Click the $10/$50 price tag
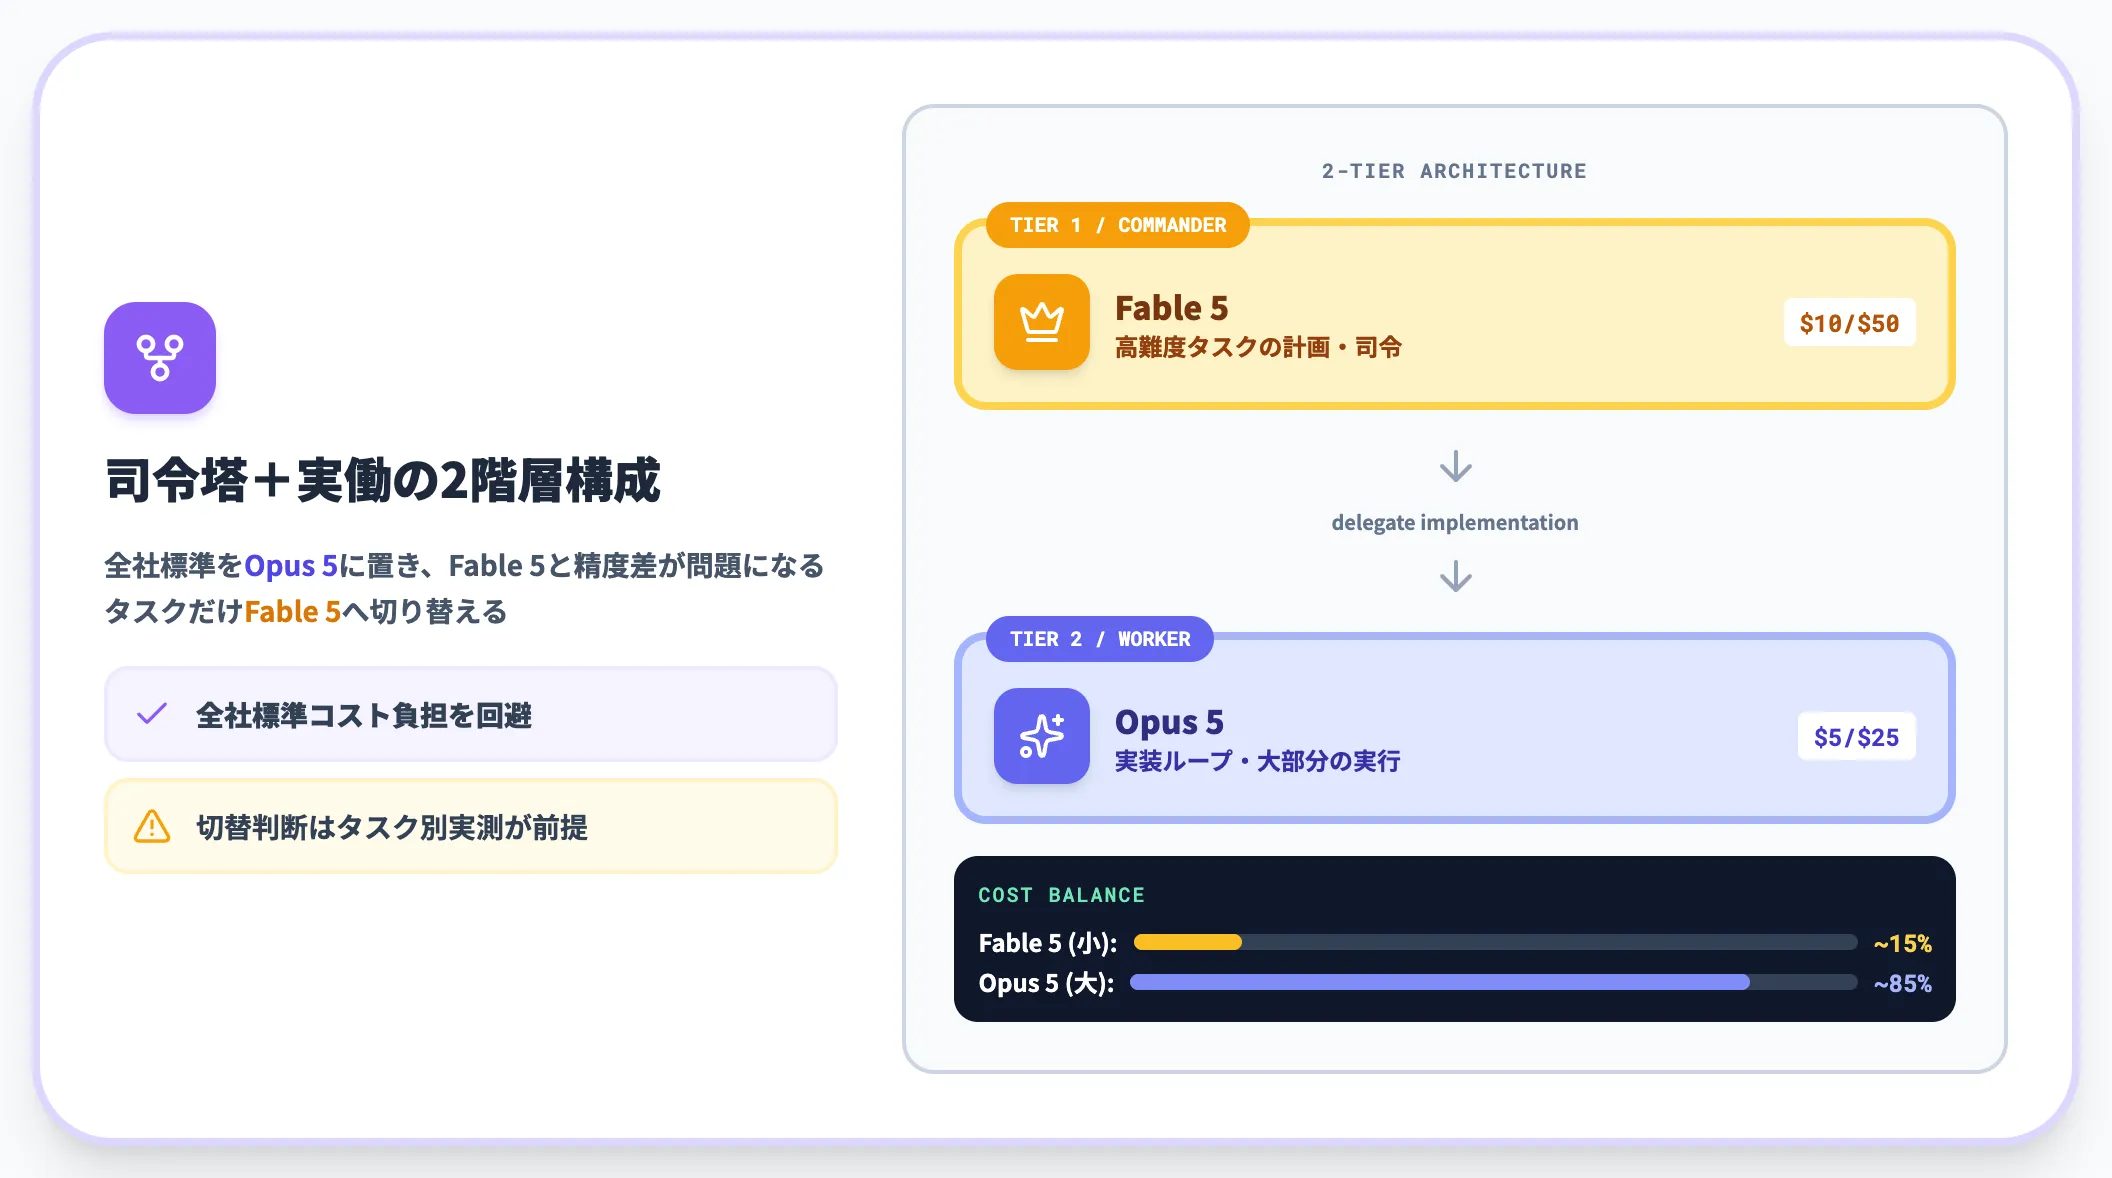Screen dimensions: 2112x1178 point(1850,323)
